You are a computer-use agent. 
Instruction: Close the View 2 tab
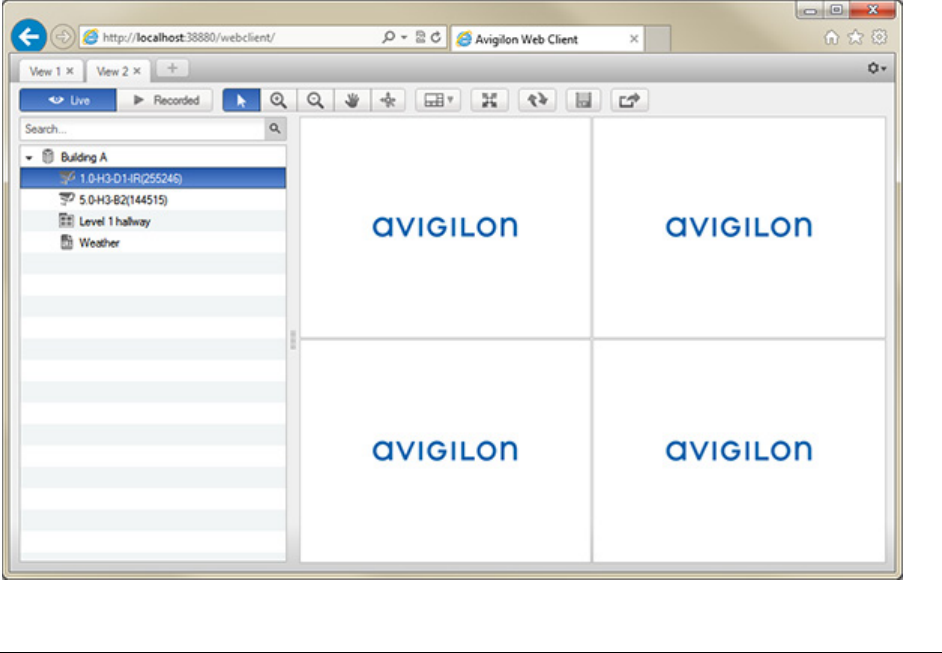click(x=137, y=71)
